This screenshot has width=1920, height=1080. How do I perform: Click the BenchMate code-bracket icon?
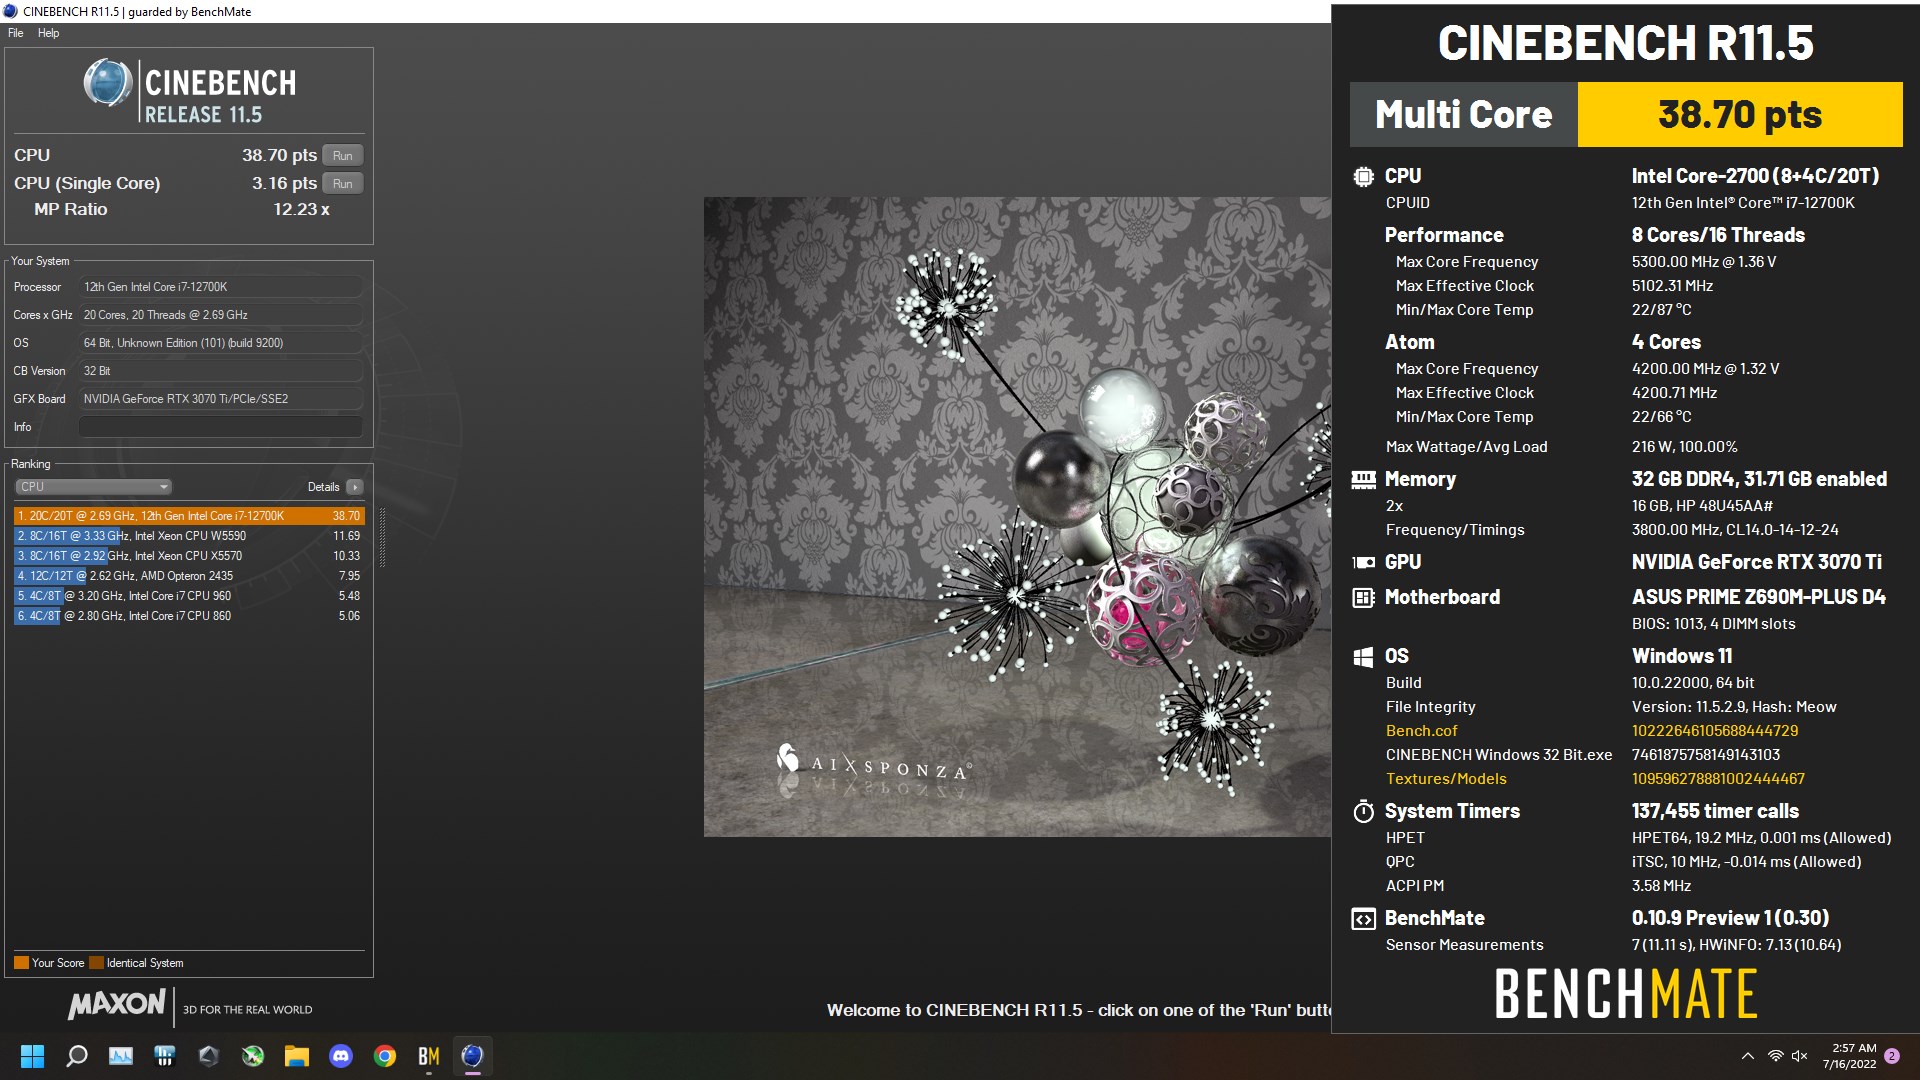click(1363, 919)
